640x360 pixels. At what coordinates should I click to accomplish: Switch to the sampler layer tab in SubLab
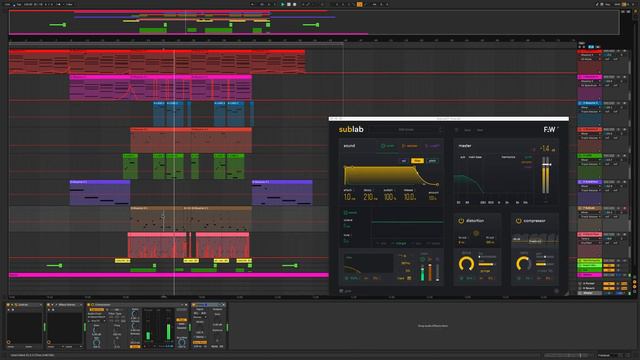point(410,146)
